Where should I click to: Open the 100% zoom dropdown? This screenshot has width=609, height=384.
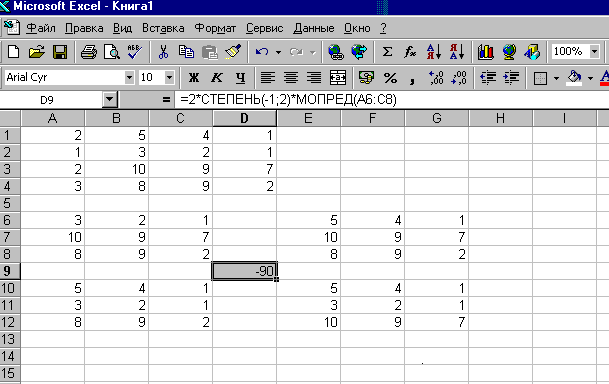tap(594, 51)
